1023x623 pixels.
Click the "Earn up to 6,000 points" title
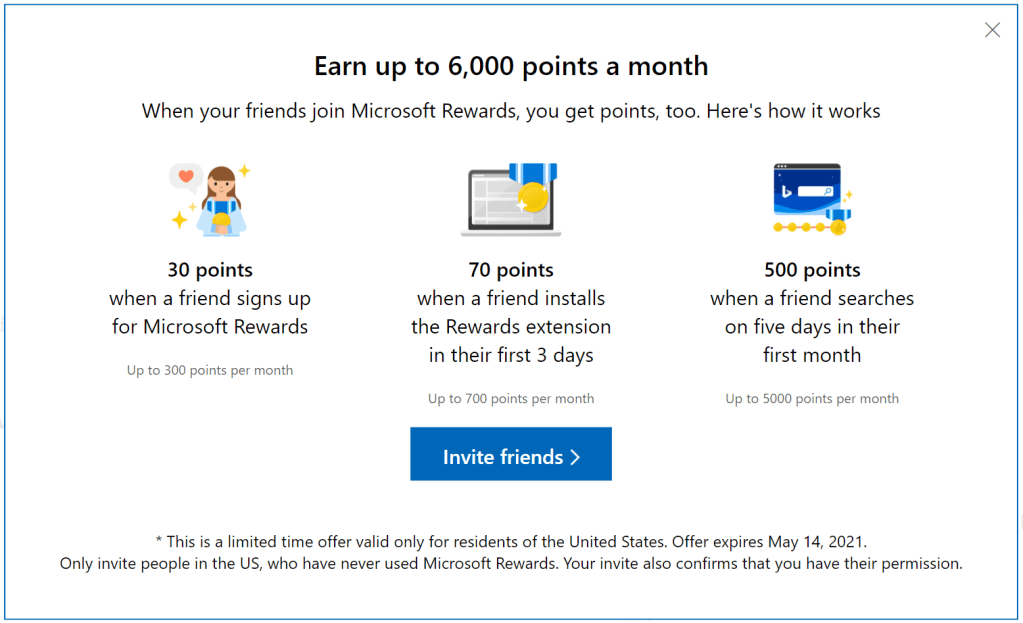pos(511,66)
